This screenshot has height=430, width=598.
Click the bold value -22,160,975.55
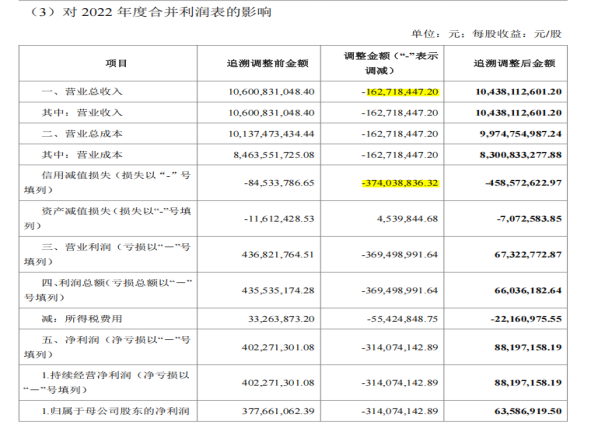click(526, 319)
